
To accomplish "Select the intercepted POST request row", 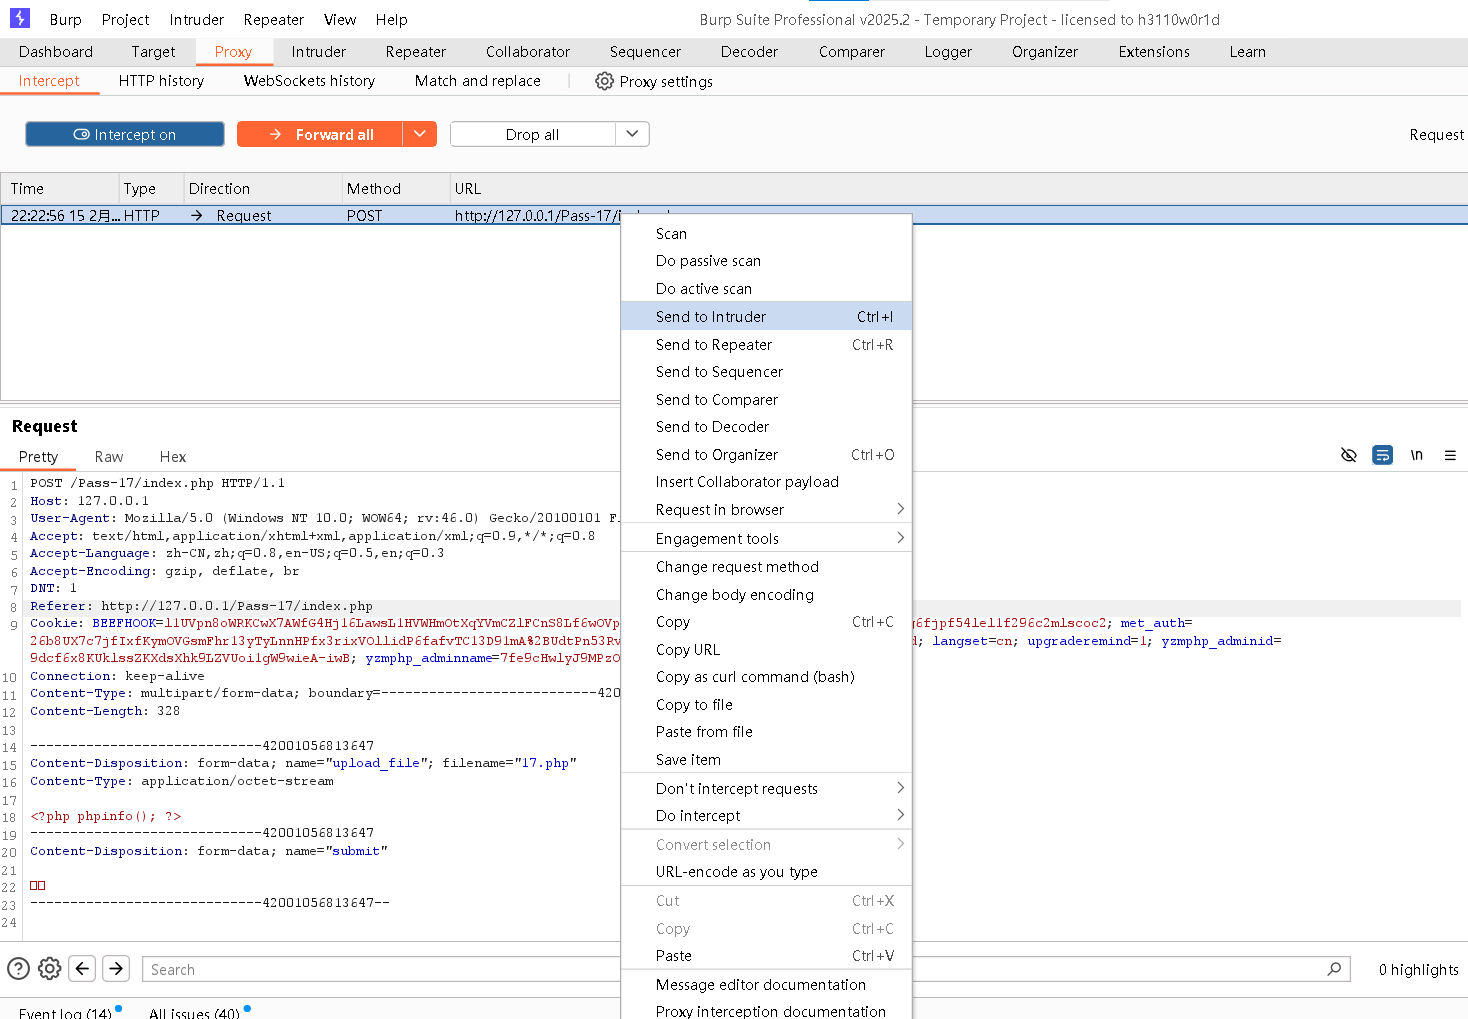I will [734, 215].
